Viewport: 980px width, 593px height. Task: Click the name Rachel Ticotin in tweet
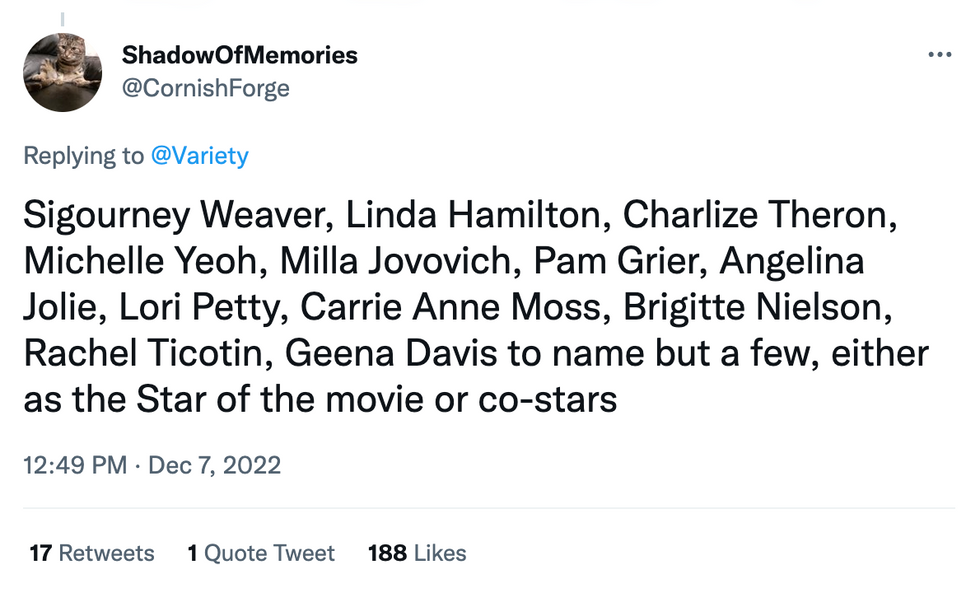143,353
